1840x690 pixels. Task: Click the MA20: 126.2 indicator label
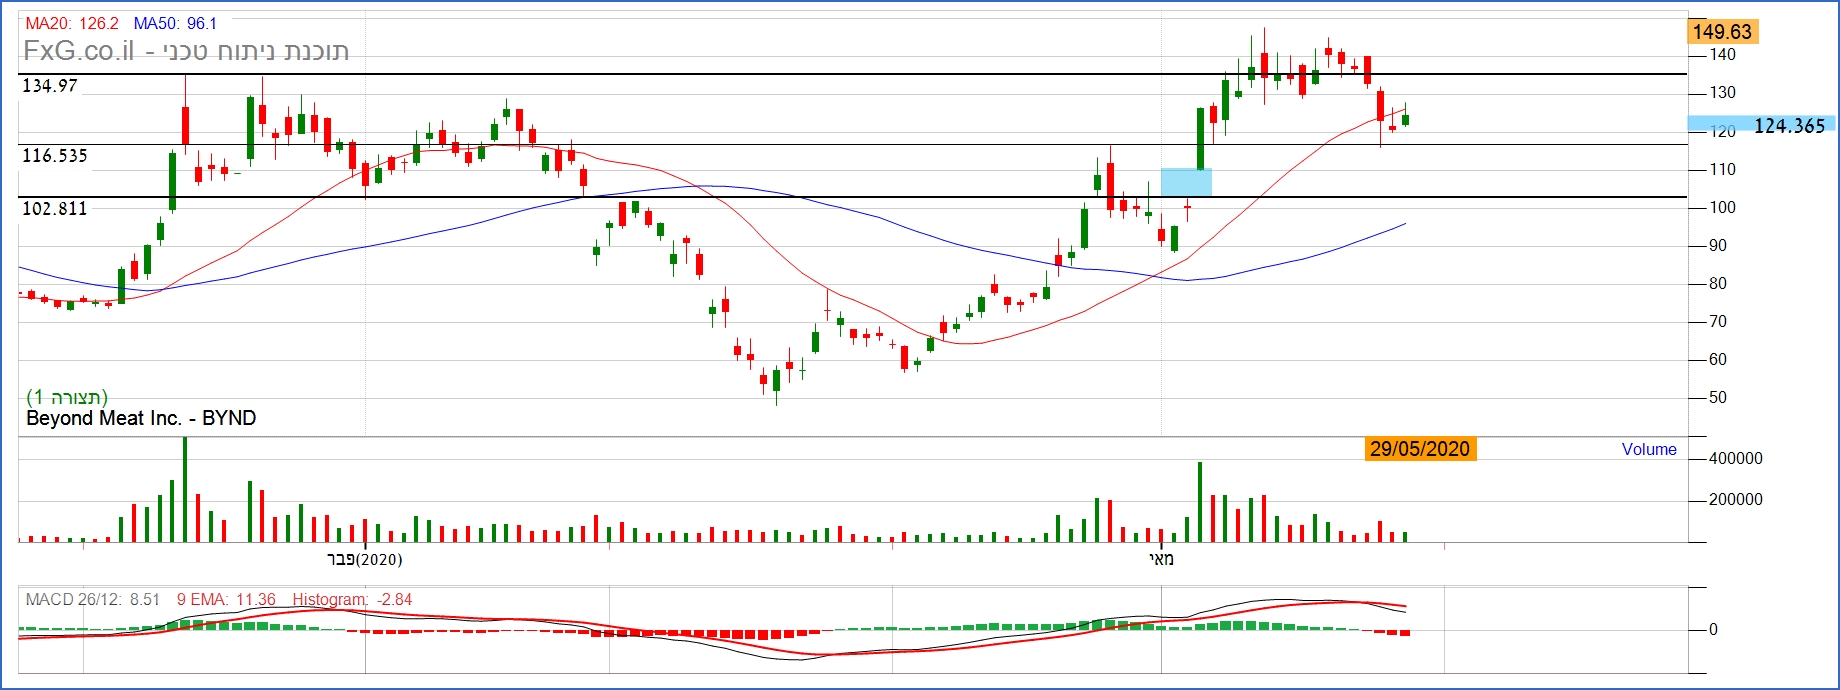point(72,23)
